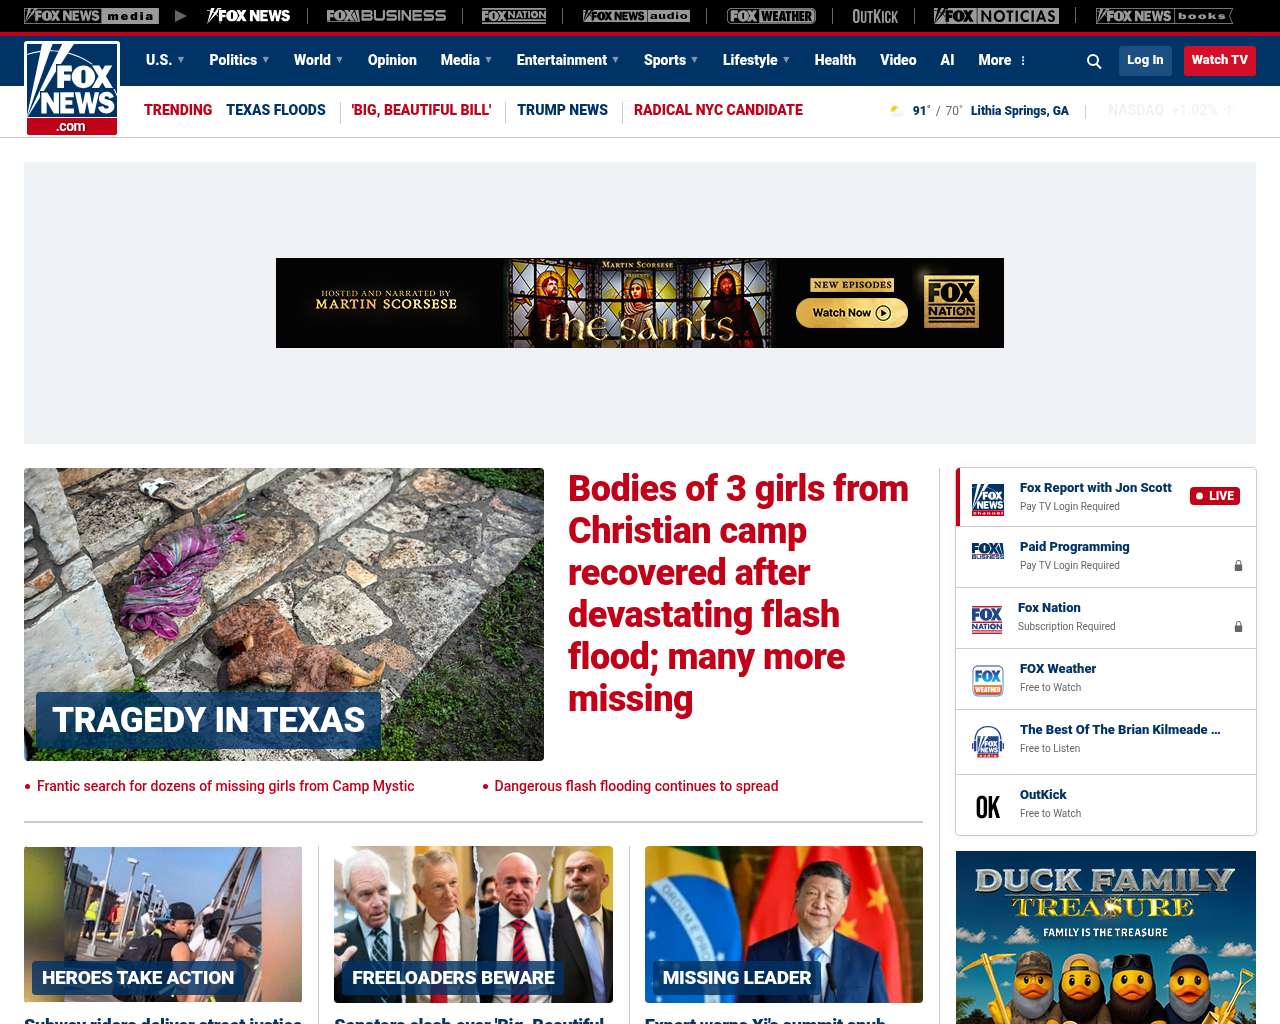
Task: Open trending topic TEXAS FLOODS
Action: coord(276,110)
